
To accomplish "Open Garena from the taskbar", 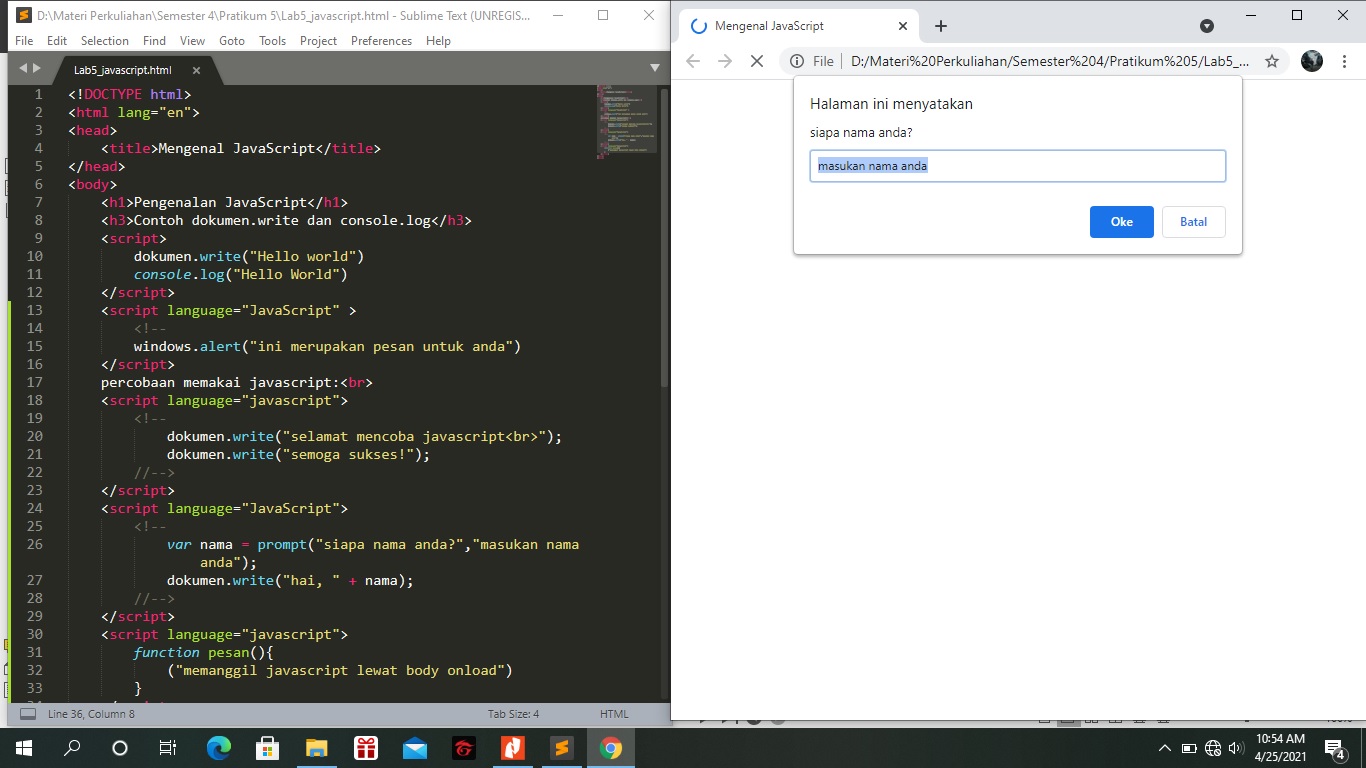I will (x=463, y=747).
